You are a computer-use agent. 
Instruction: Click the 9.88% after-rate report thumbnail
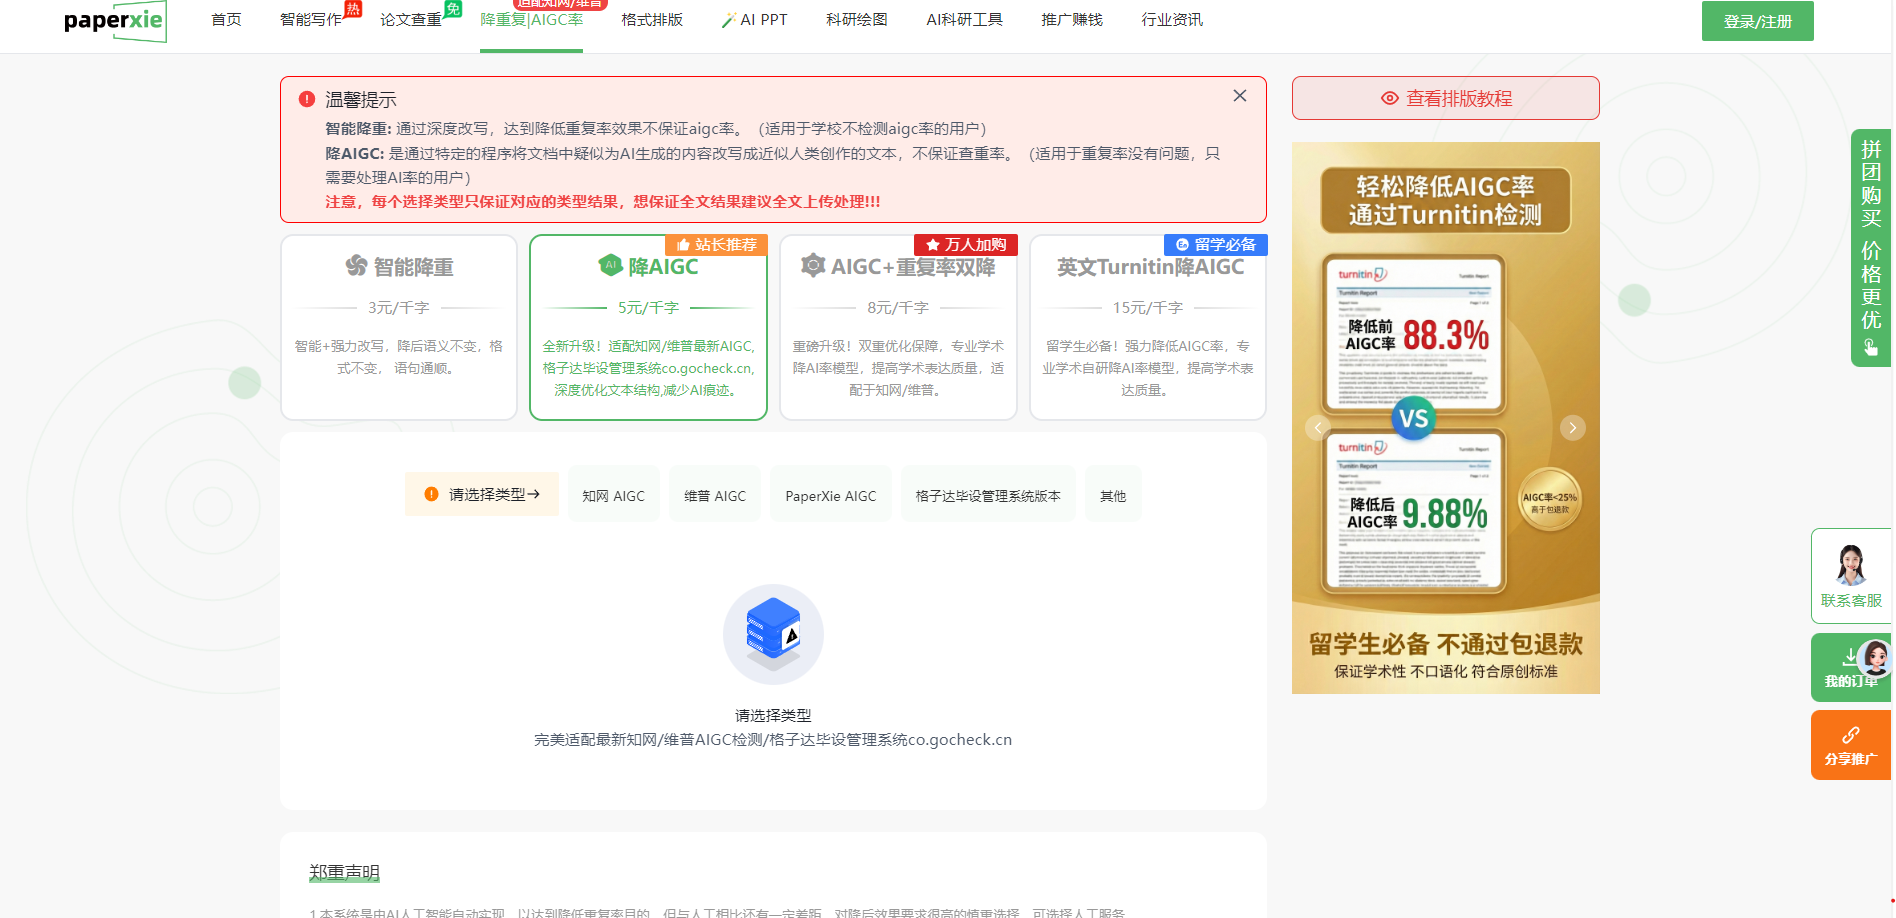[1413, 511]
